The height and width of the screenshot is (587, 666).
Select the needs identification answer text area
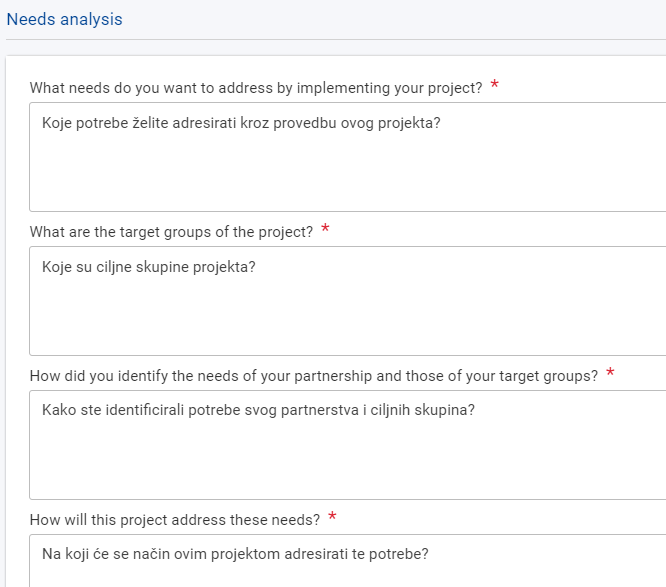click(347, 458)
